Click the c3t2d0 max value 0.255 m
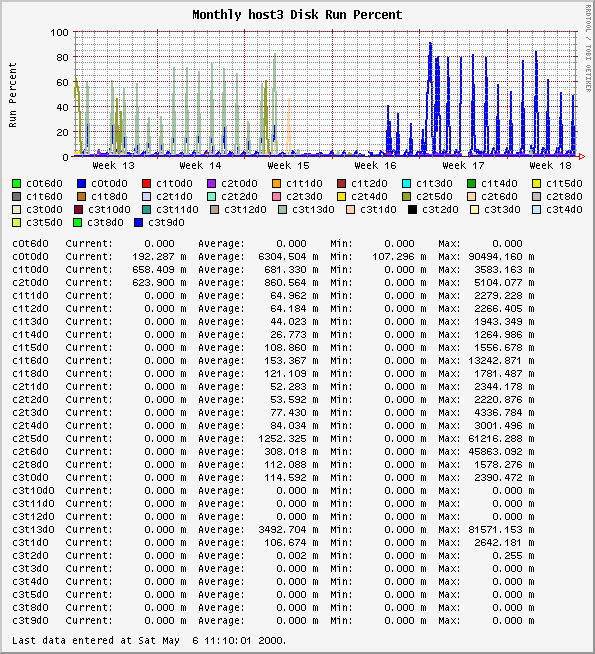This screenshot has height=654, width=595. (513, 556)
